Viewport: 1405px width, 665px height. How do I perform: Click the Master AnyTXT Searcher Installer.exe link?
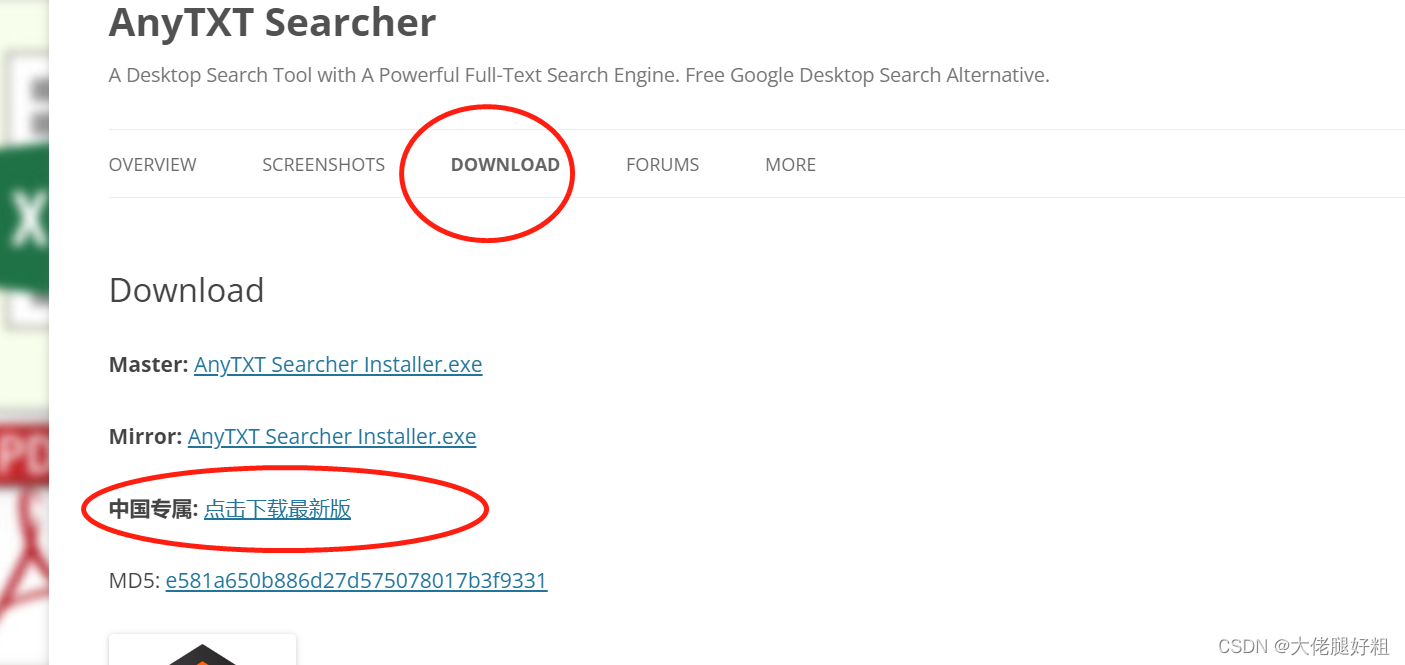(x=338, y=365)
